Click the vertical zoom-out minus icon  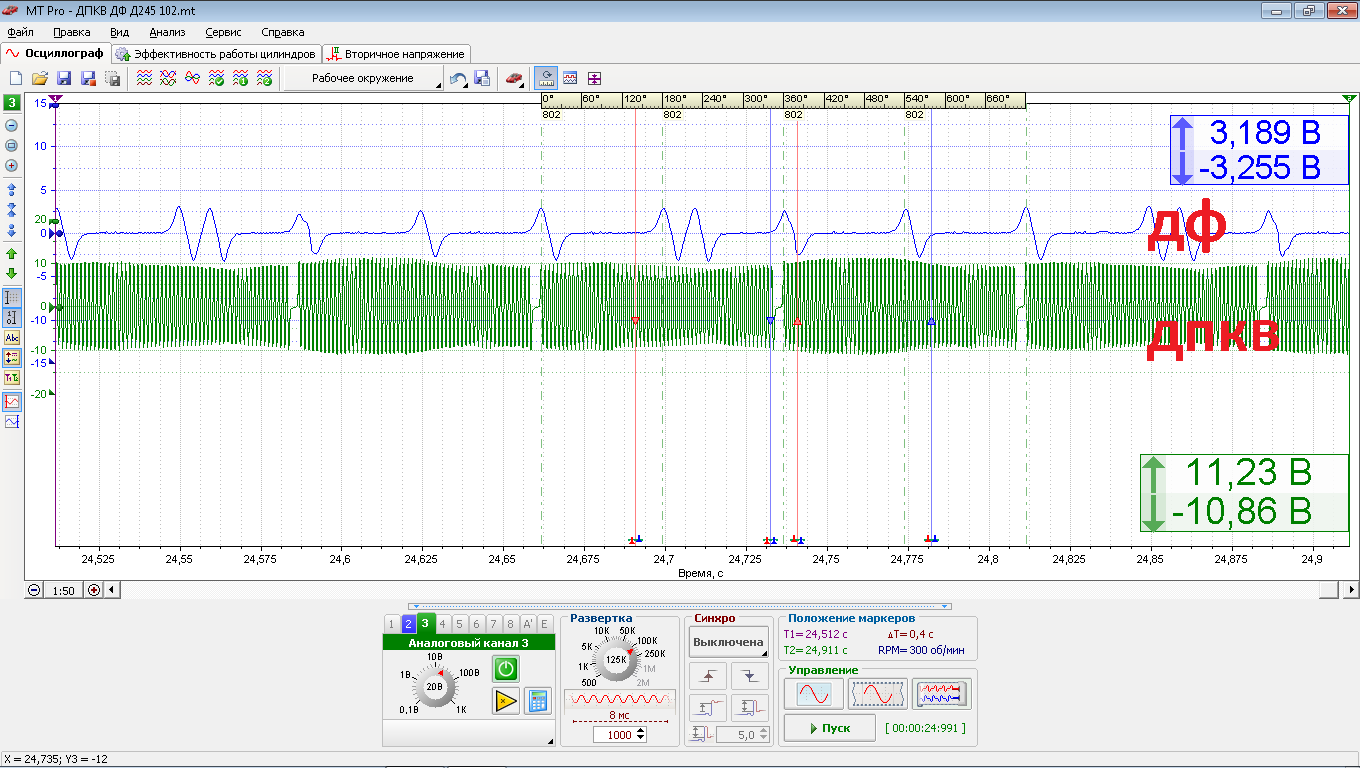pos(12,126)
